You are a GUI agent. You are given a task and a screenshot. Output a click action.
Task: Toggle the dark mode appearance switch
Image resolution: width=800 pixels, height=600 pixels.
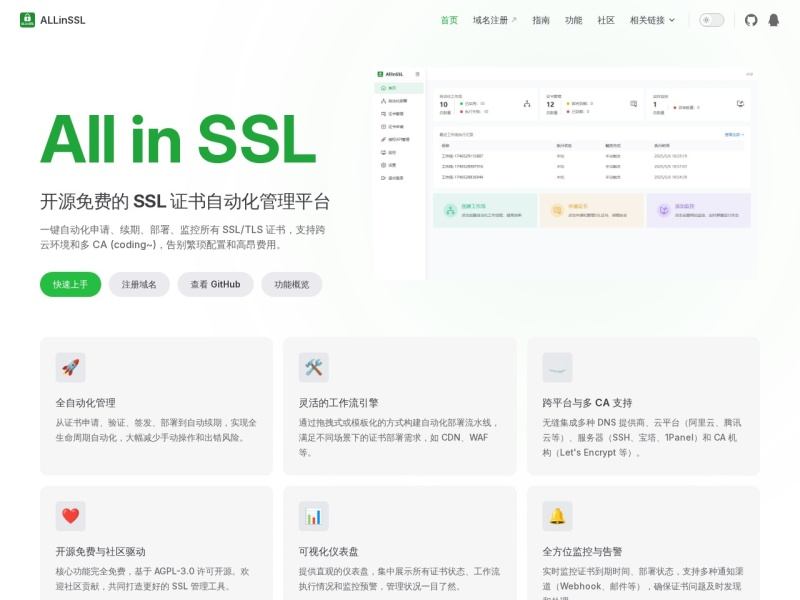click(711, 20)
